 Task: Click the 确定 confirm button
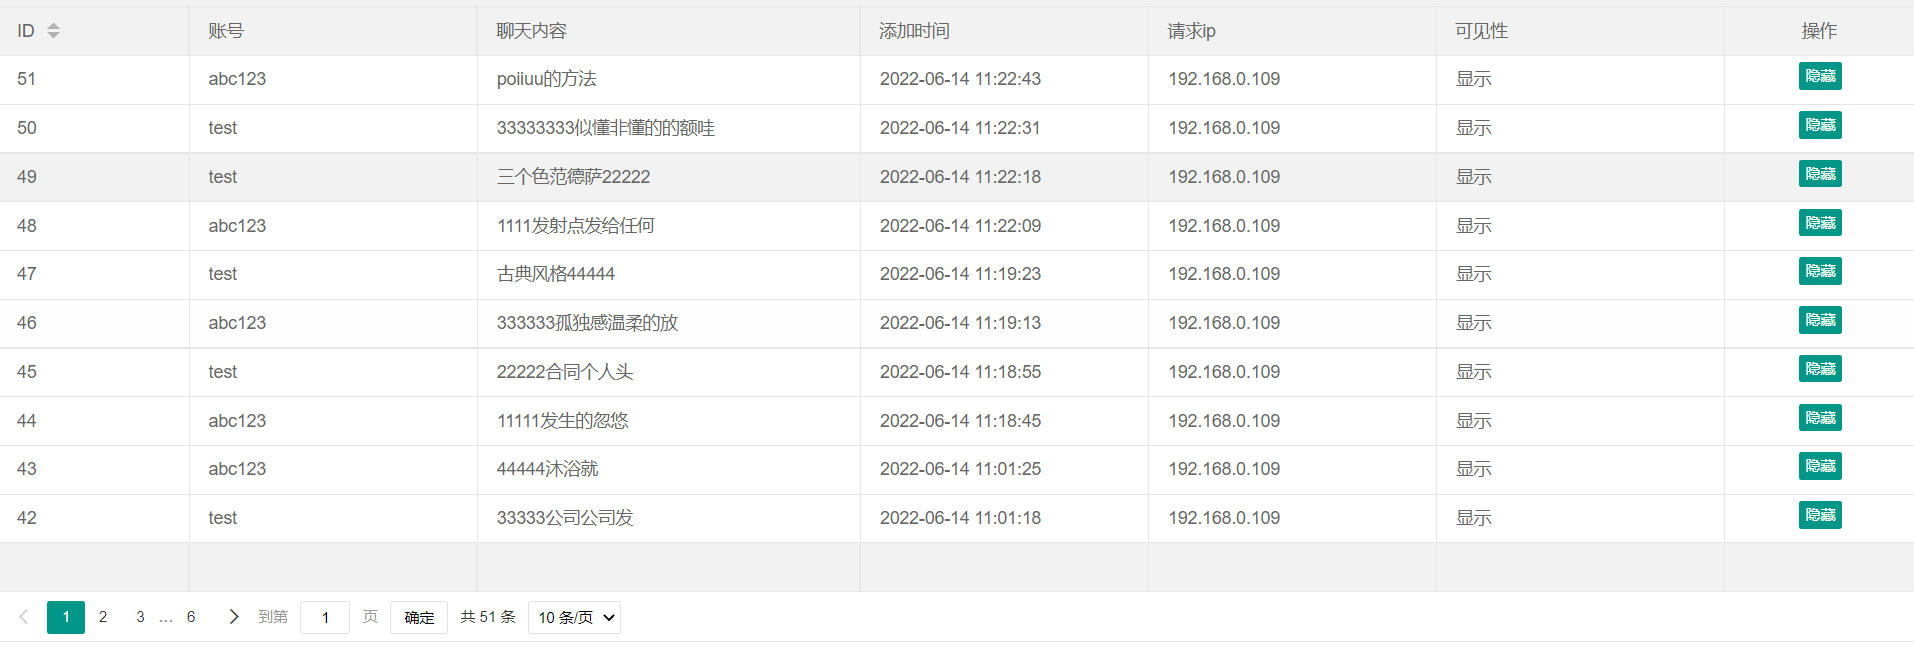[x=419, y=618]
